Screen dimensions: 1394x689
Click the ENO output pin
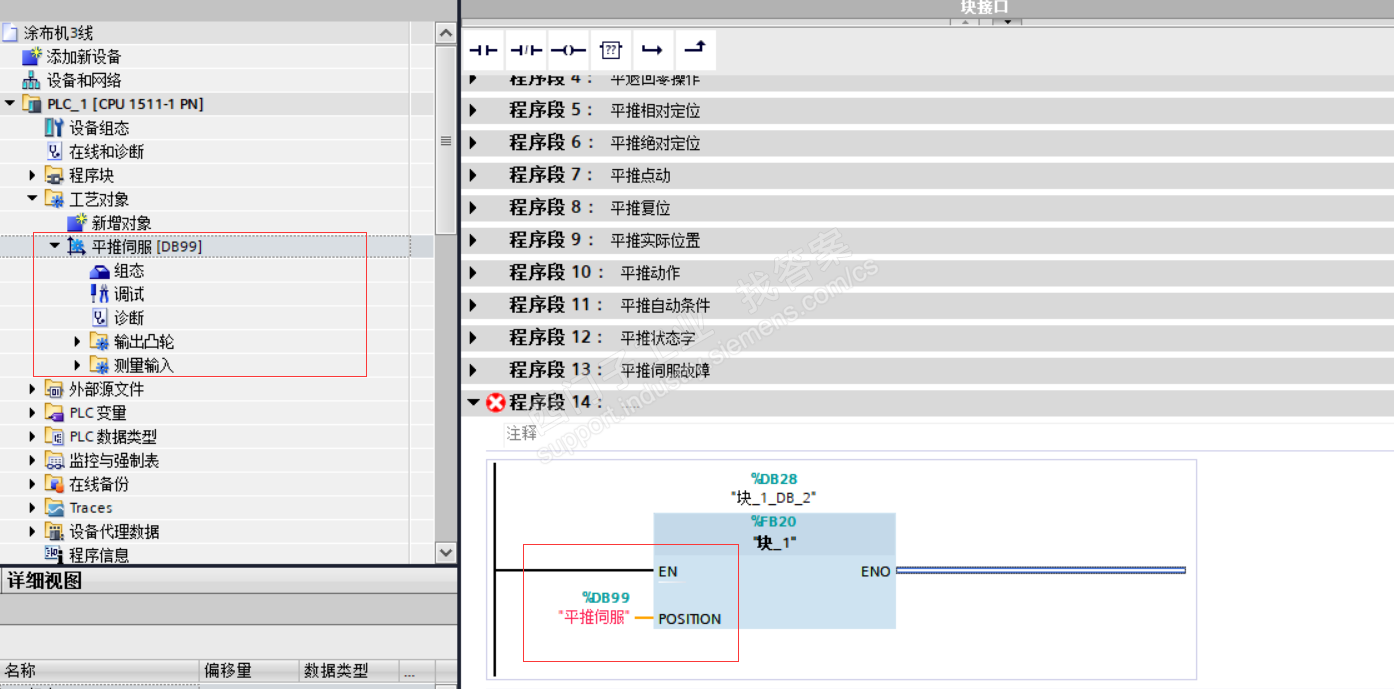875,572
